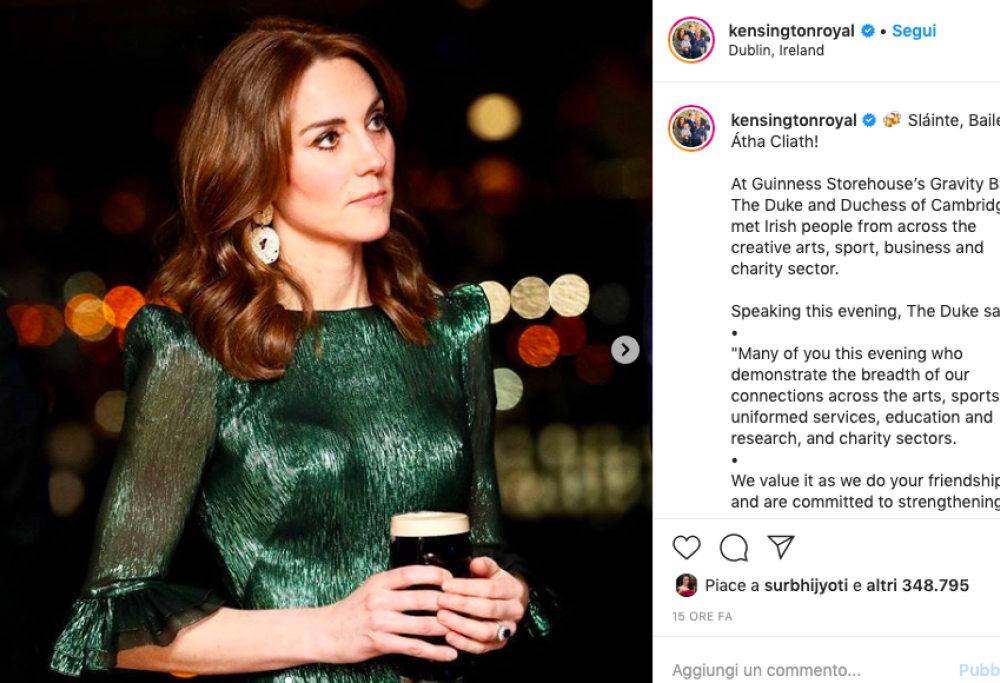Screen dimensions: 1000x683
Task: Click the verified badge next to kensingtonroyal header
Action: [866, 31]
